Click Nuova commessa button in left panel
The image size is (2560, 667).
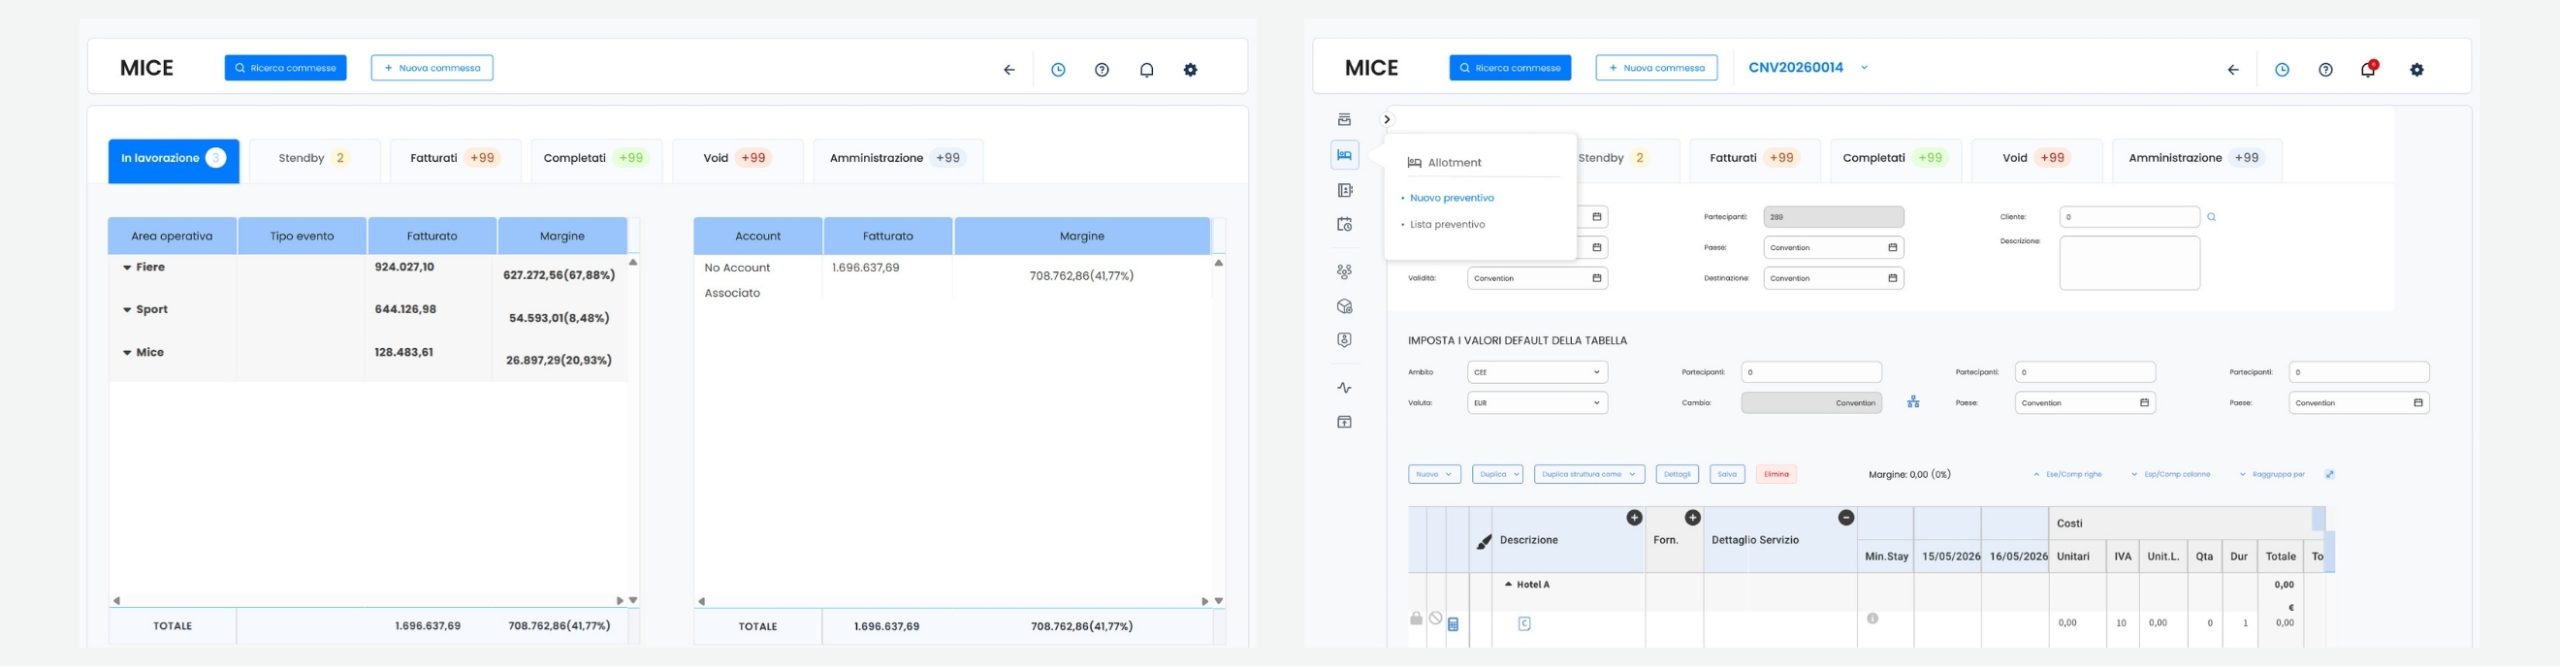(x=432, y=68)
